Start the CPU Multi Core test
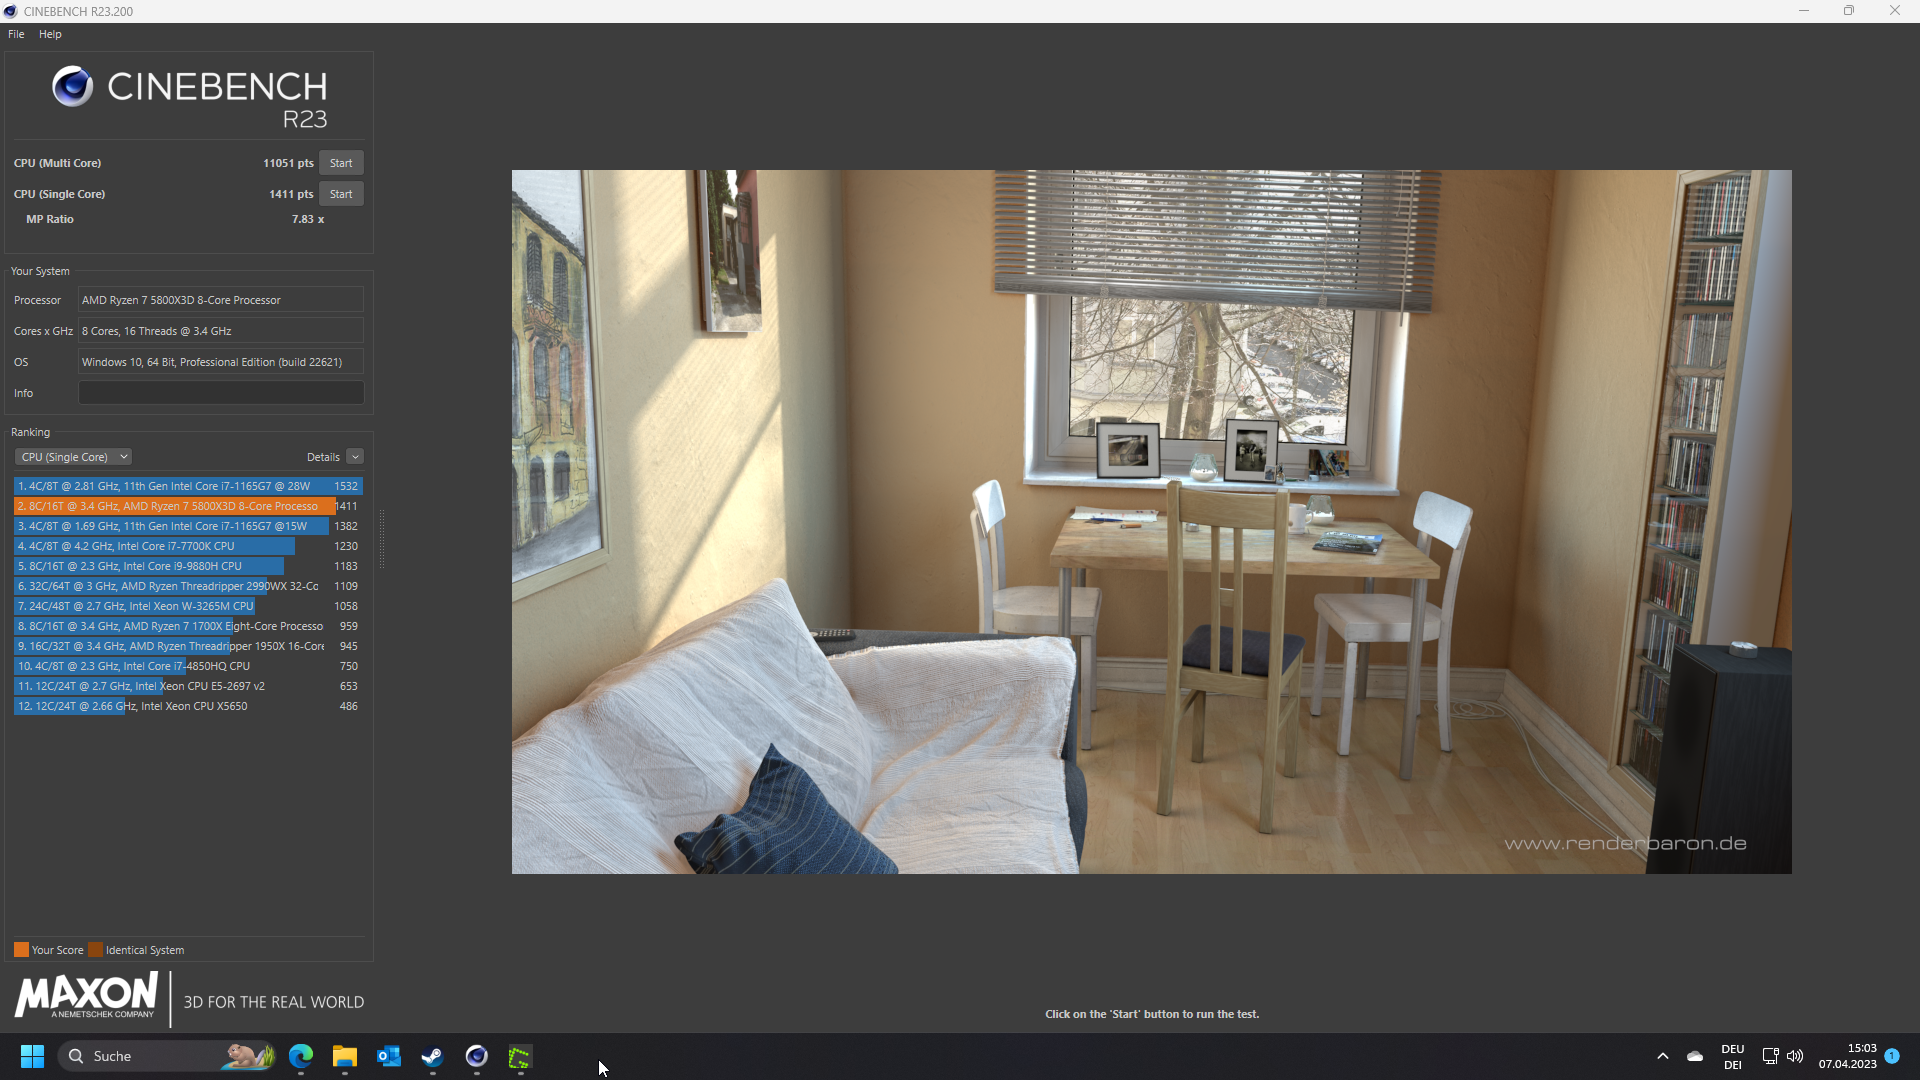1920x1080 pixels. (341, 163)
